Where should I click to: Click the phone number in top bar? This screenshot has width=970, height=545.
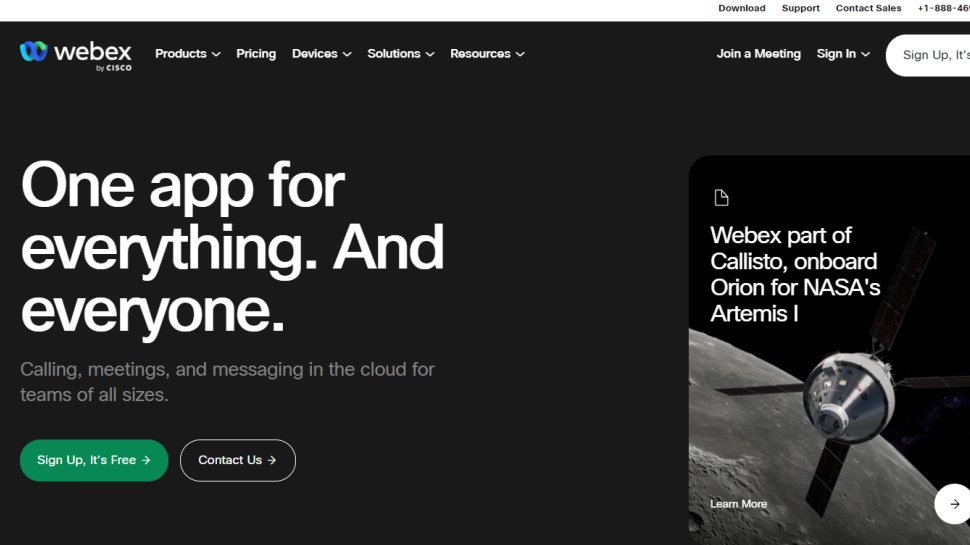pos(943,8)
